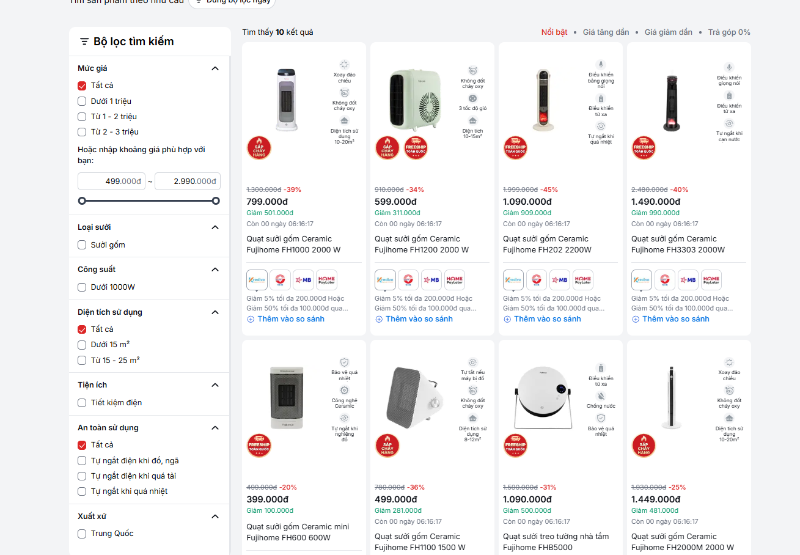
Task: Click the freeship badge on the FH3303 product
Action: (x=644, y=148)
